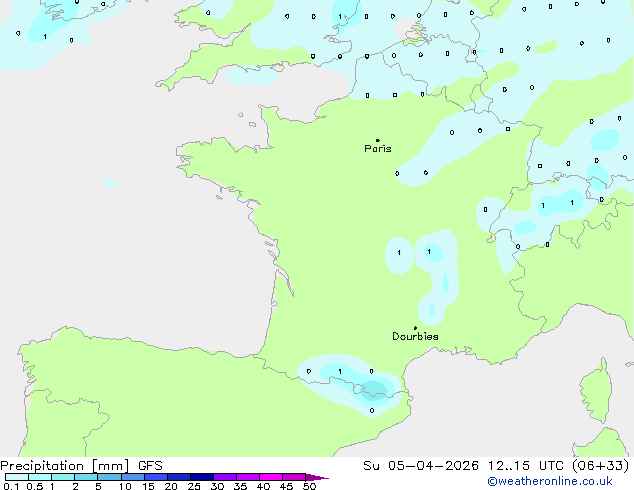Click the 40 to 45 mm magenta swatch
Screen dimensions: 634x490
click(271, 477)
